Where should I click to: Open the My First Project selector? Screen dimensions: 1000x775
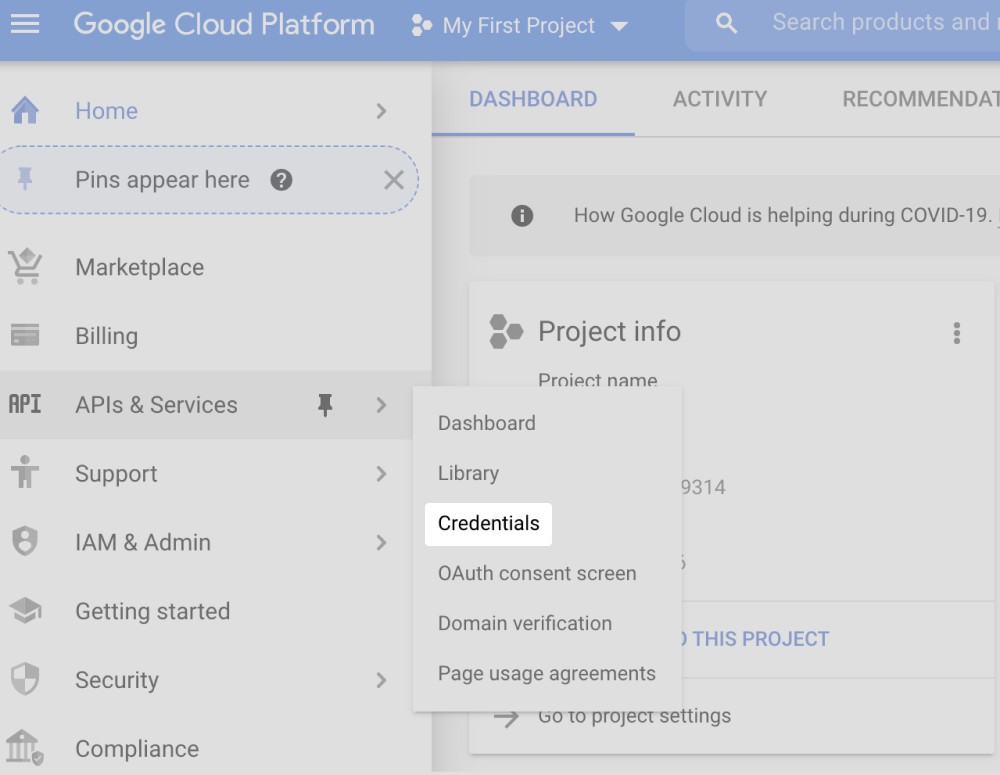pos(519,25)
